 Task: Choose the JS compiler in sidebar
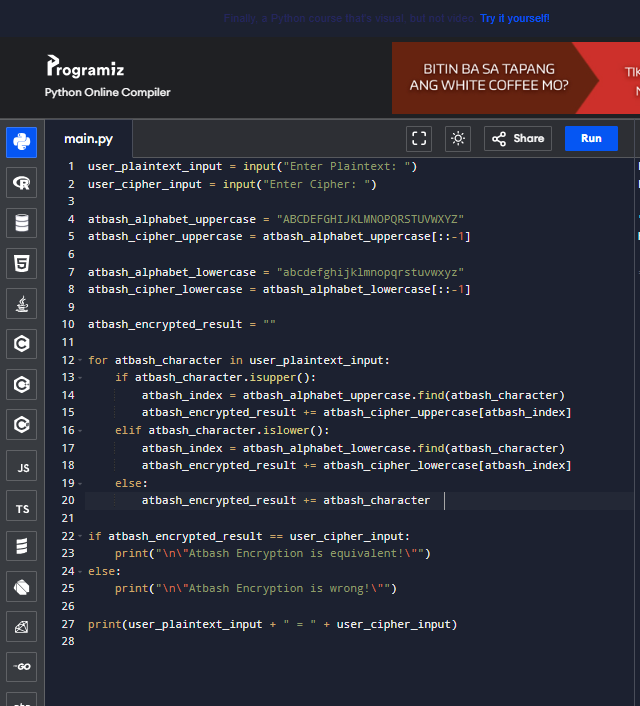click(22, 465)
